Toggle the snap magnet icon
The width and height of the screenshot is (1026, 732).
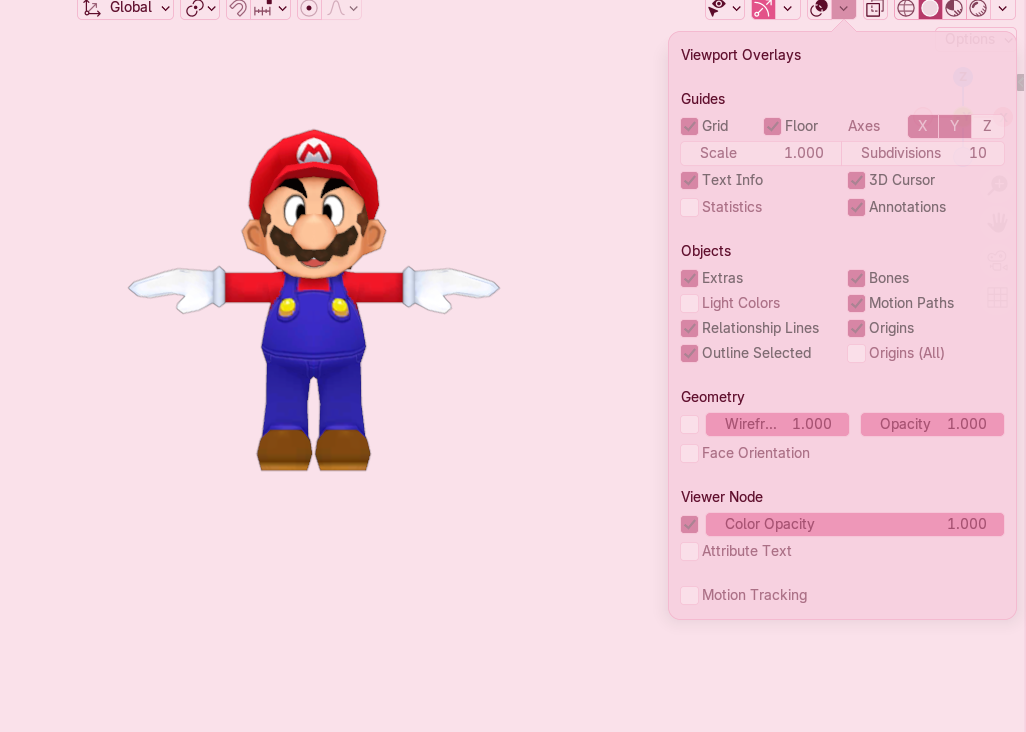[238, 8]
